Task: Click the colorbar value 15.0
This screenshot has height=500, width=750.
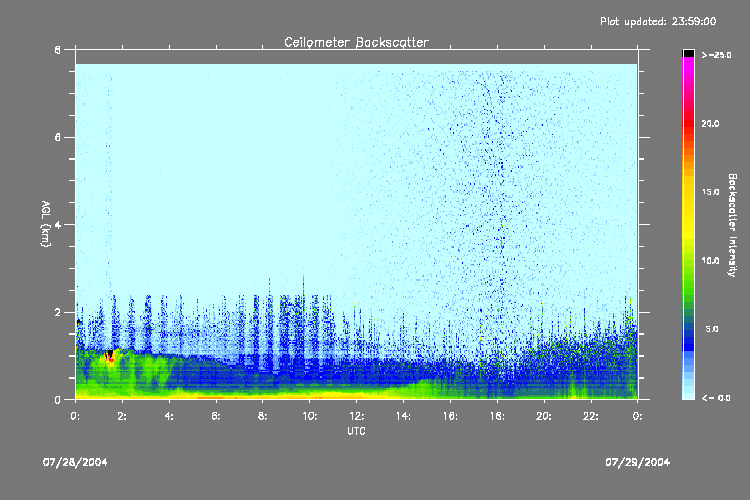Action: pos(710,192)
